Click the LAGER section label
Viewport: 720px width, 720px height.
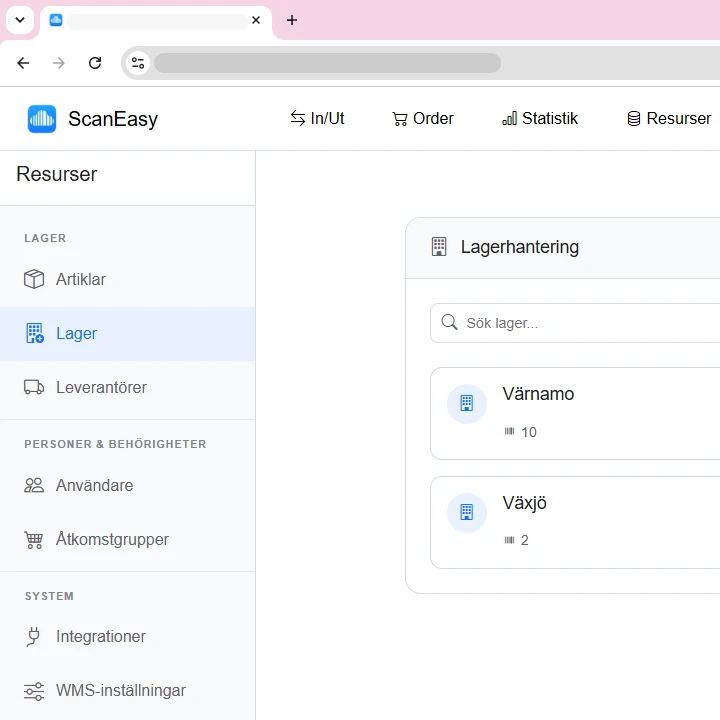(x=45, y=238)
